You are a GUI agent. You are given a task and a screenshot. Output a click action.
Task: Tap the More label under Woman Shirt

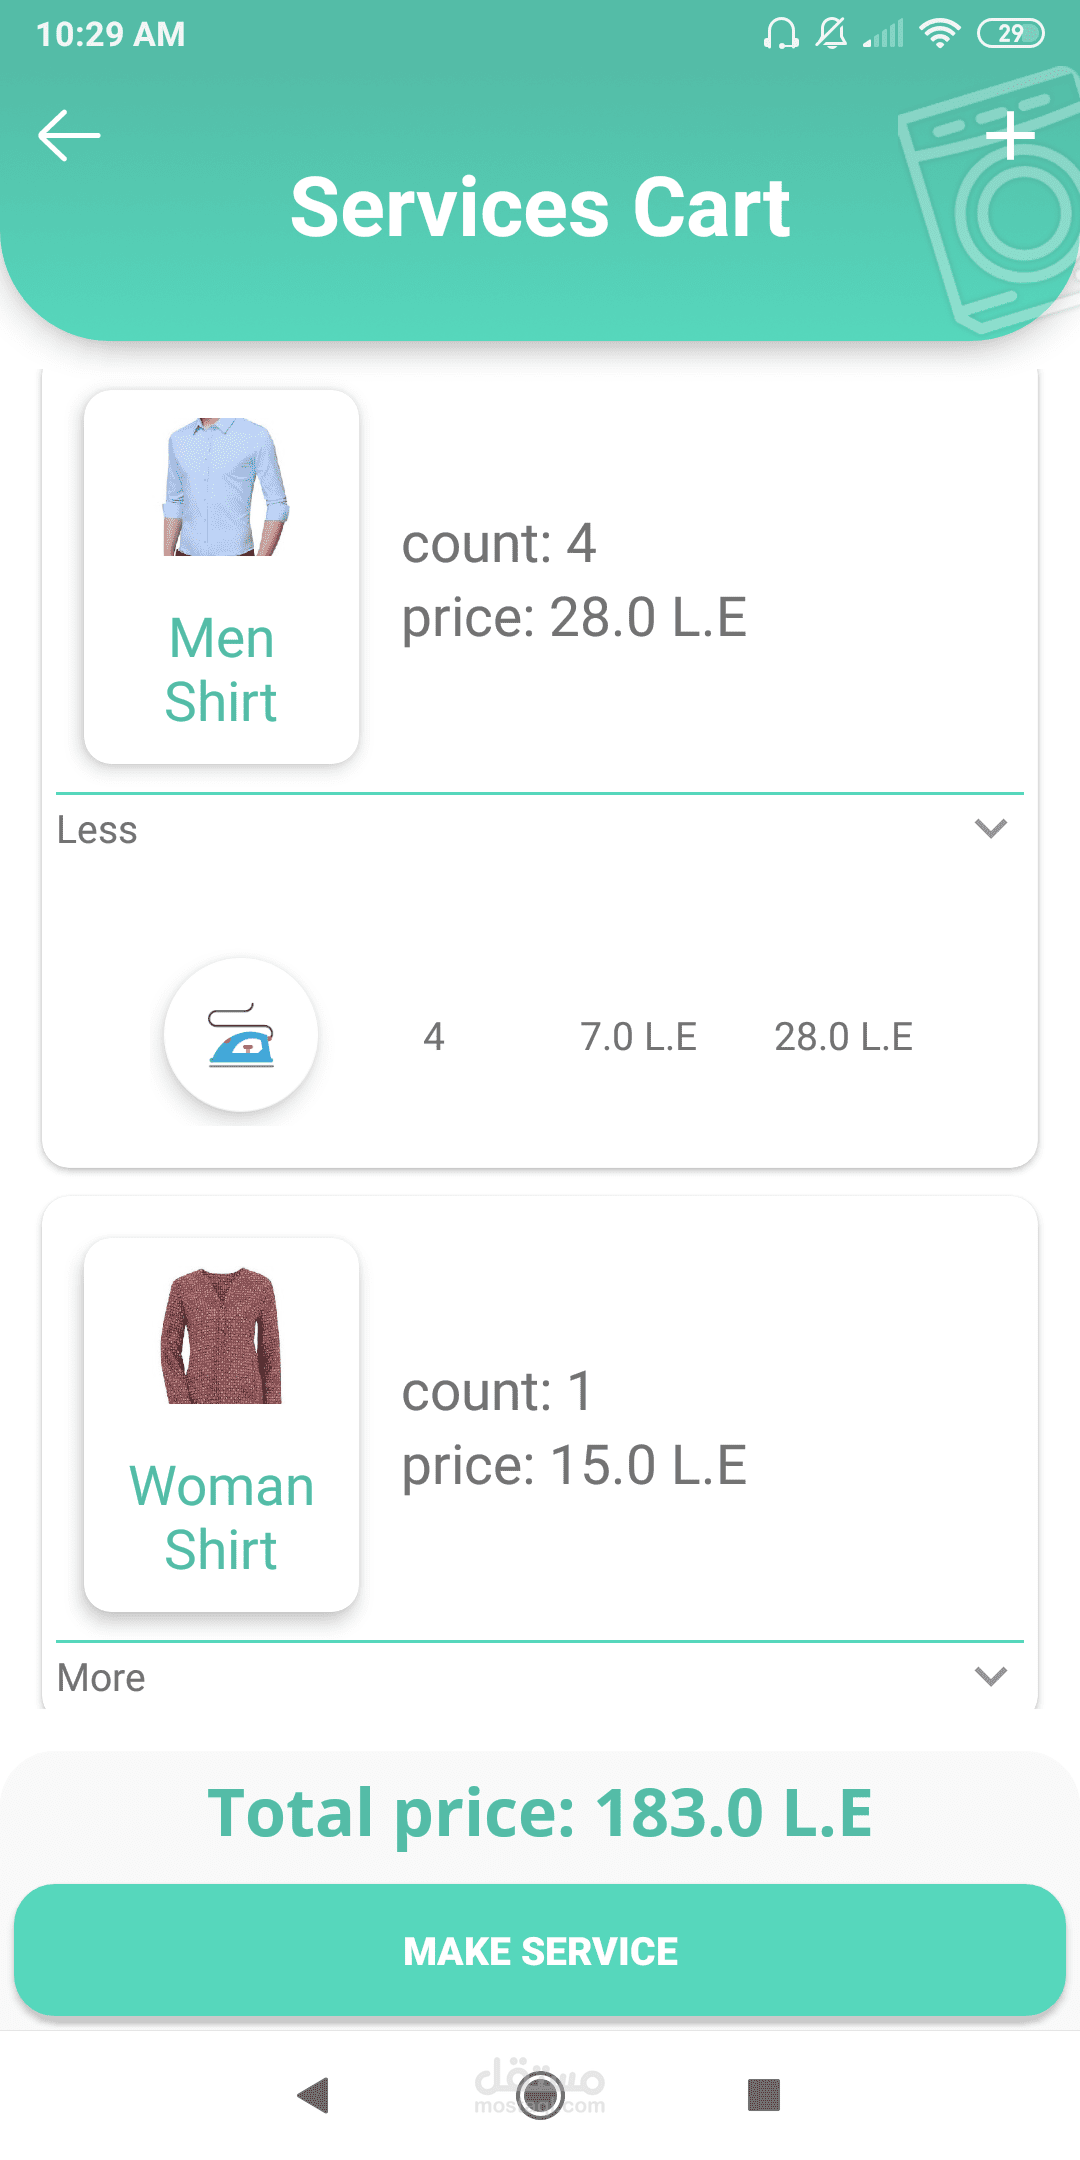101,1678
